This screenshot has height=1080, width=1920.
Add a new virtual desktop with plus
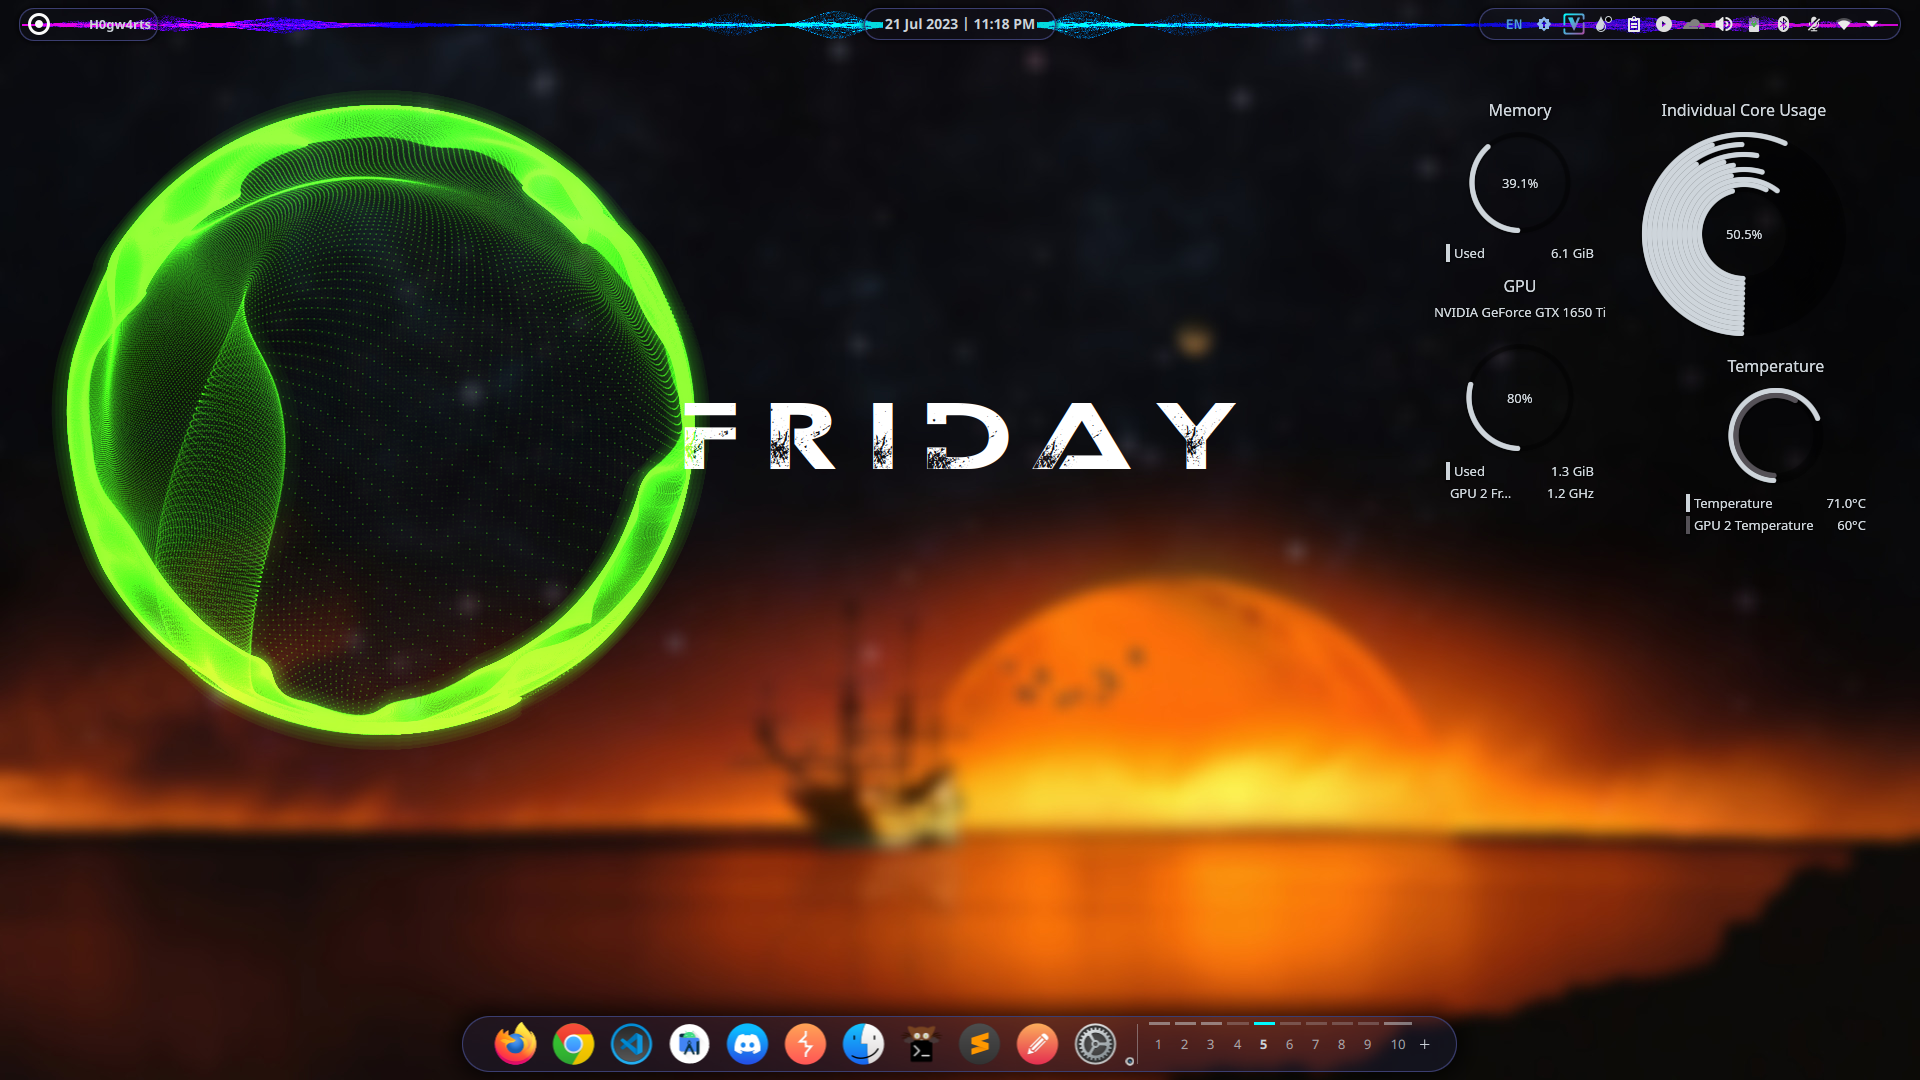[x=1425, y=1044]
